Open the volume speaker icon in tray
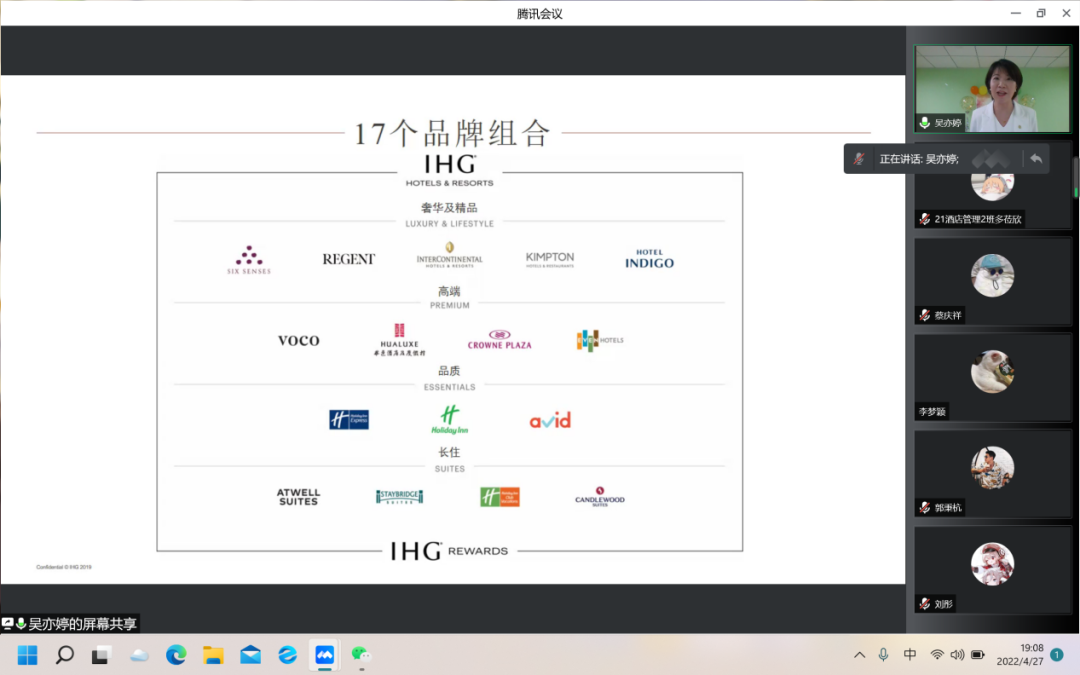This screenshot has height=675, width=1080. tap(957, 654)
